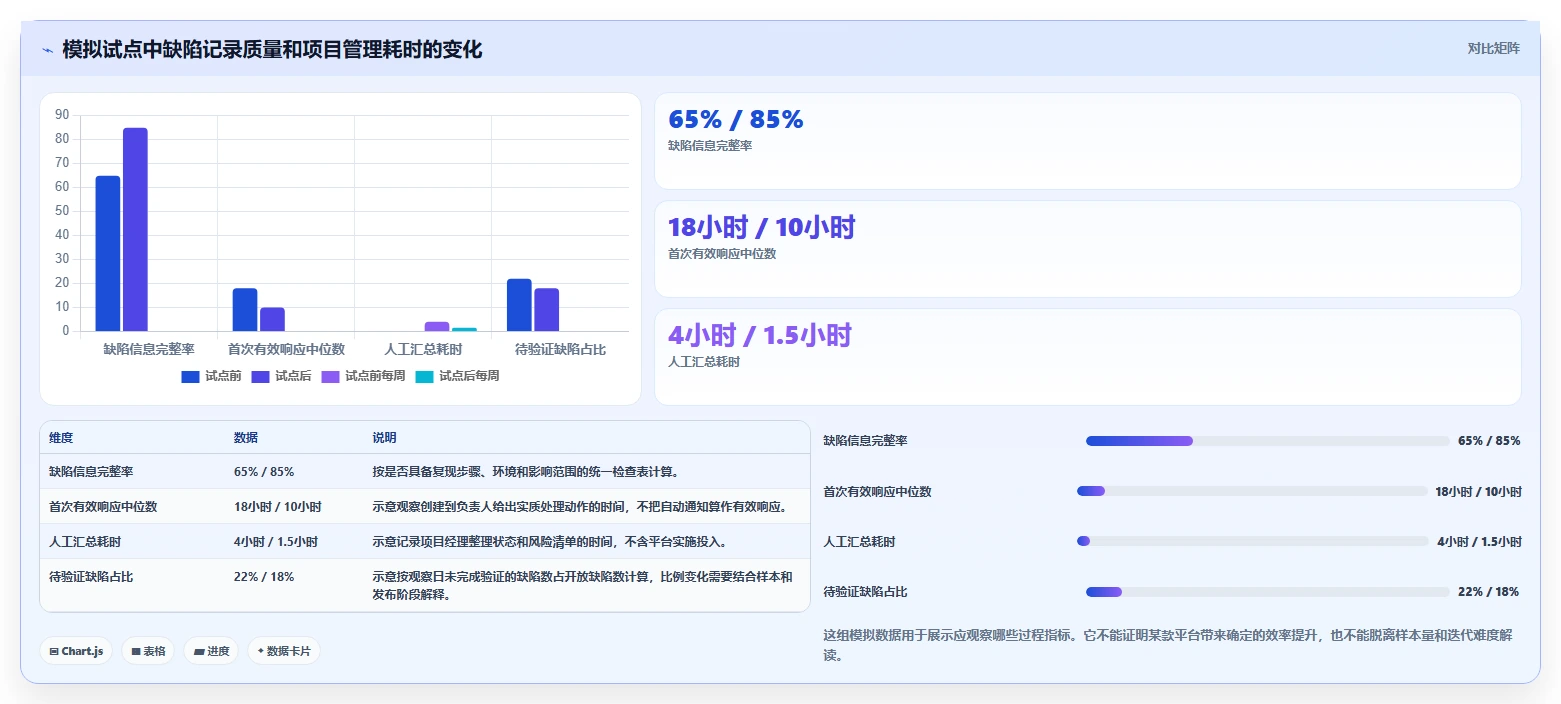Click the 4小时 / 1.5小时 table cell
The width and height of the screenshot is (1561, 704).
coord(276,541)
